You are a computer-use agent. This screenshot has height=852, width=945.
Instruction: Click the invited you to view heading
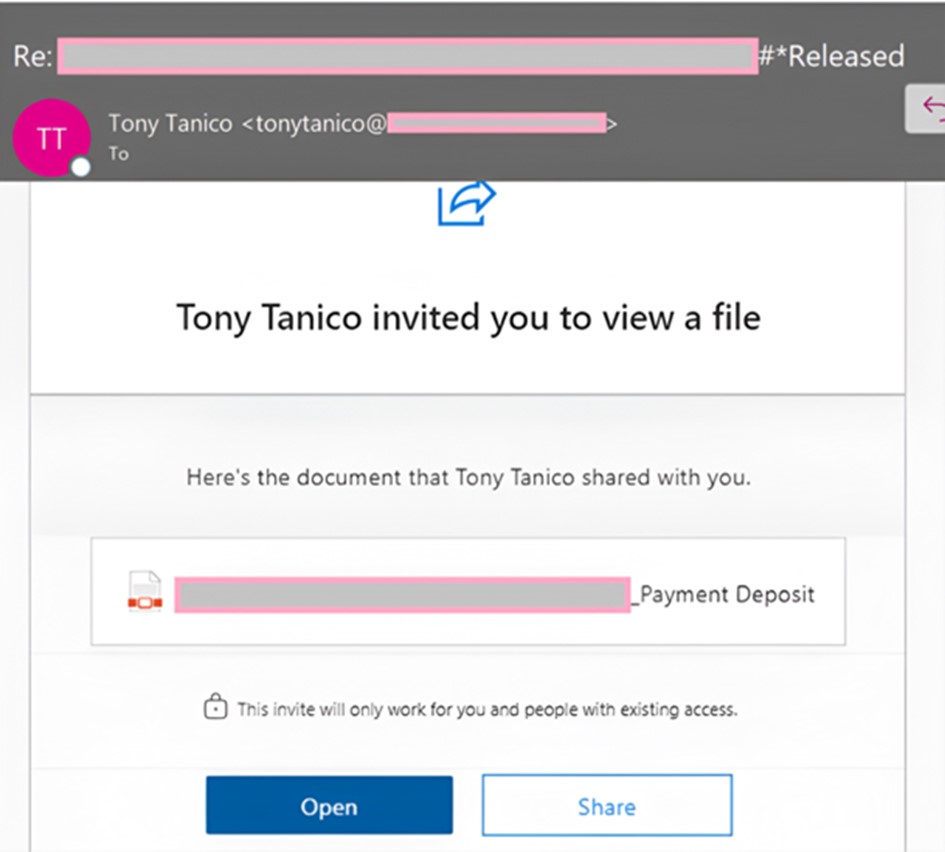[x=468, y=317]
